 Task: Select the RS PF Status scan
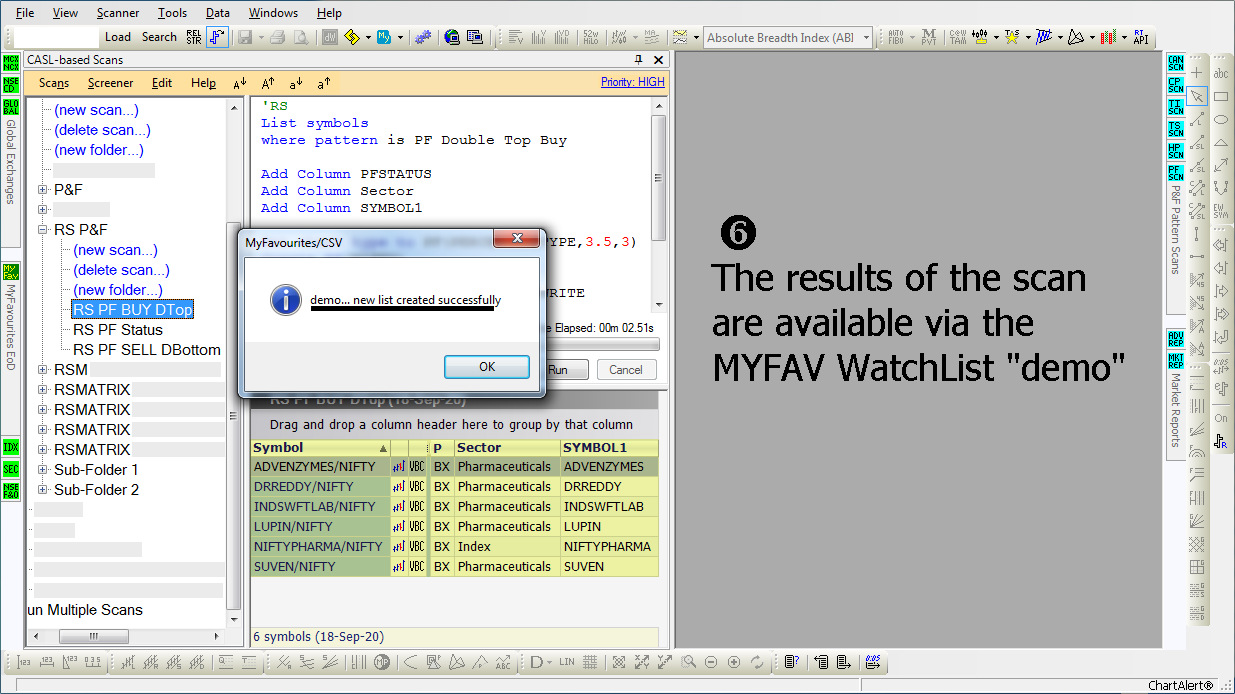(118, 330)
